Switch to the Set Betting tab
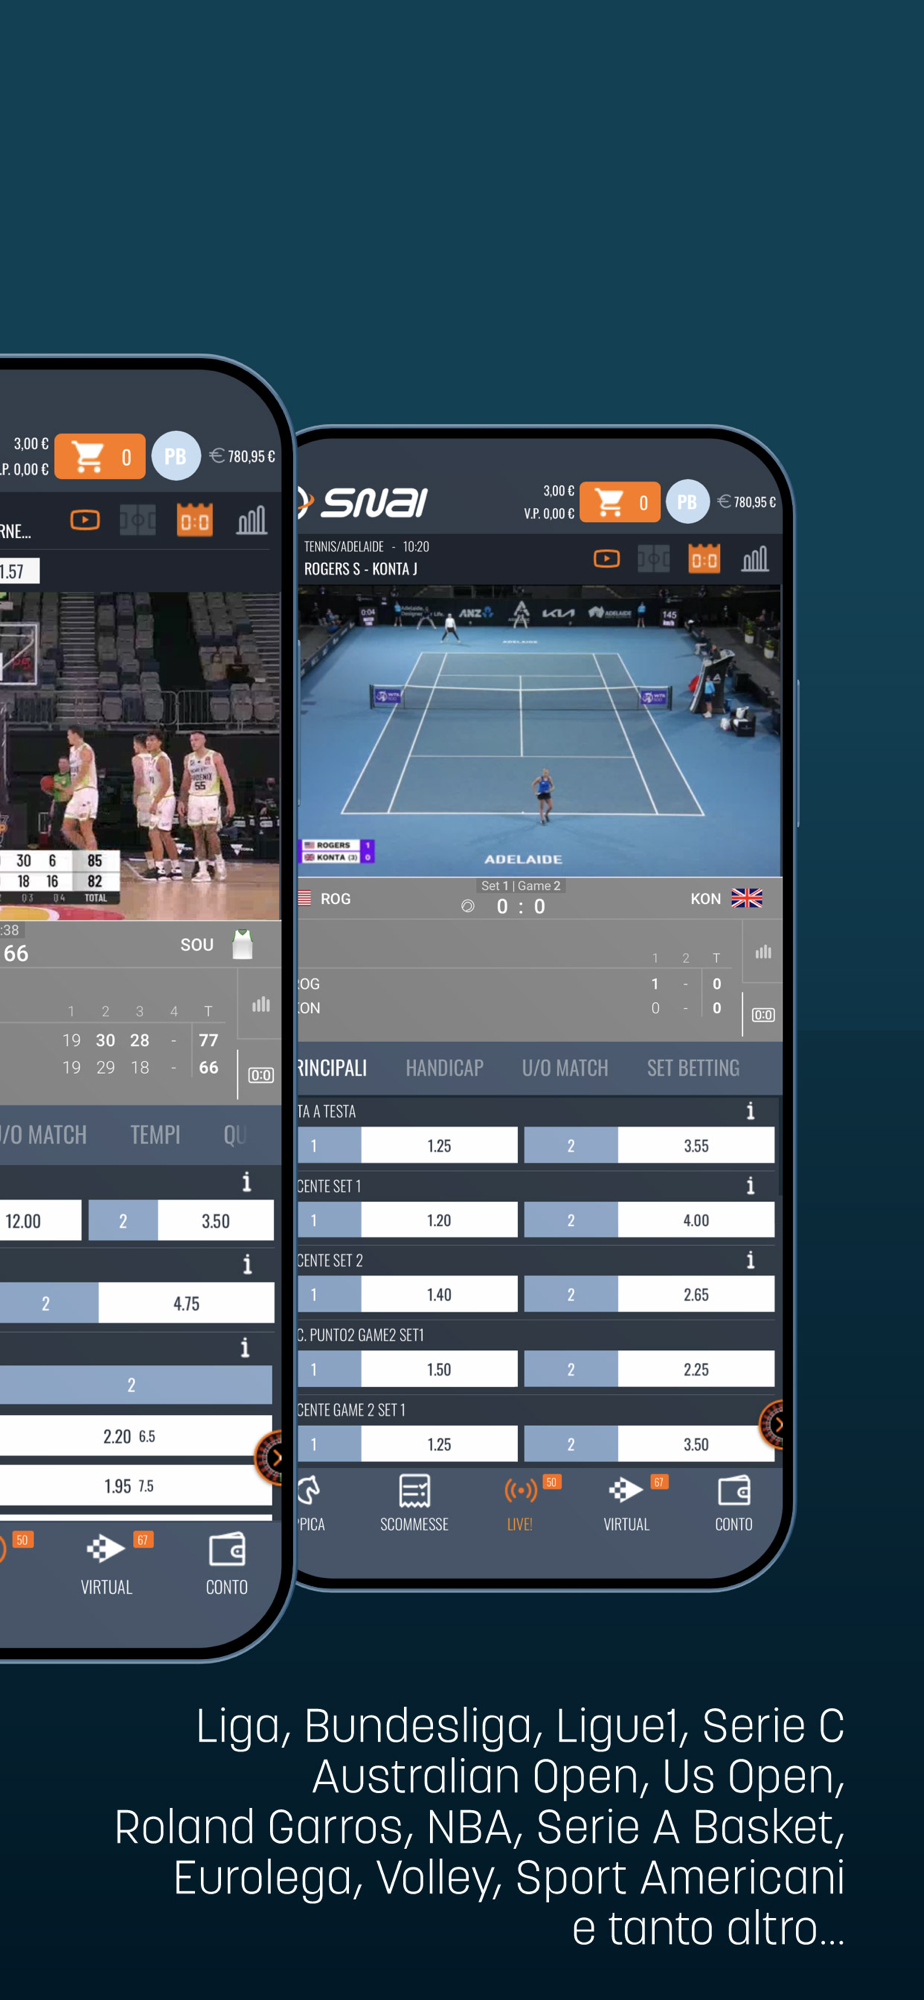 pos(693,1068)
